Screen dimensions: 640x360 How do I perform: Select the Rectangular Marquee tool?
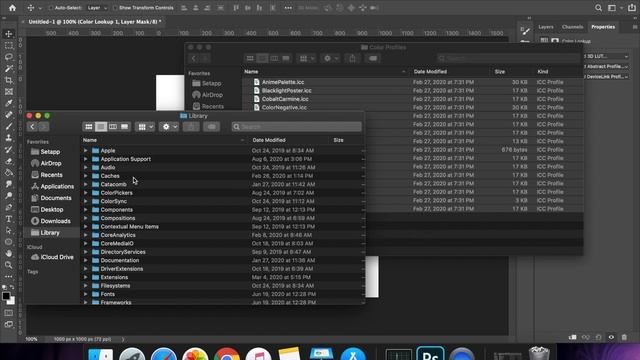click(9, 45)
